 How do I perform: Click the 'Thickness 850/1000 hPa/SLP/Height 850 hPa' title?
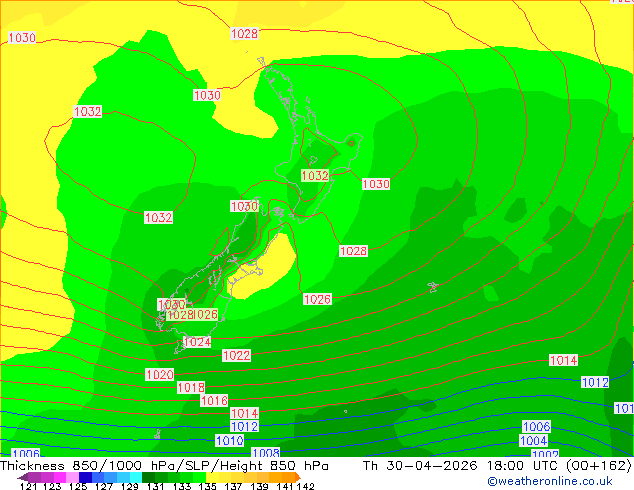pyautogui.click(x=164, y=465)
